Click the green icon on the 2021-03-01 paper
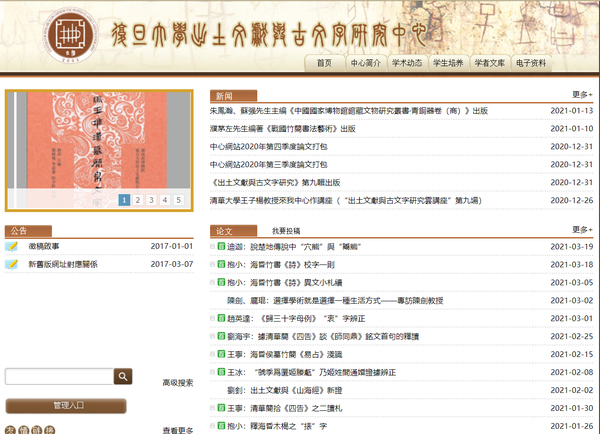This screenshot has height=434, width=600. [221, 318]
